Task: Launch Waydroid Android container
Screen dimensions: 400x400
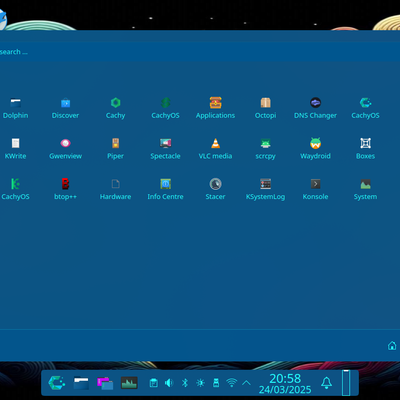Action: coord(315,149)
